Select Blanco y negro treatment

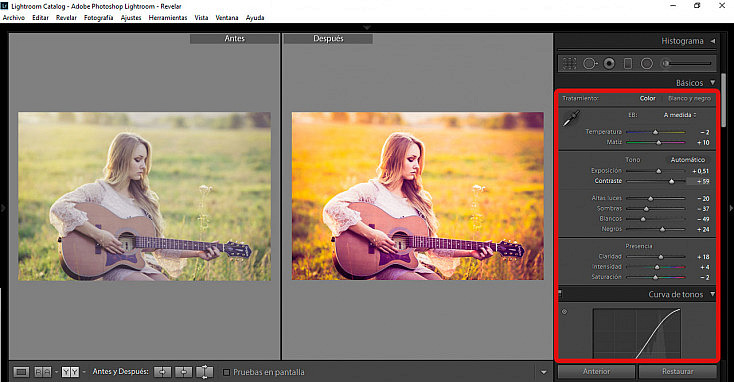(x=689, y=98)
